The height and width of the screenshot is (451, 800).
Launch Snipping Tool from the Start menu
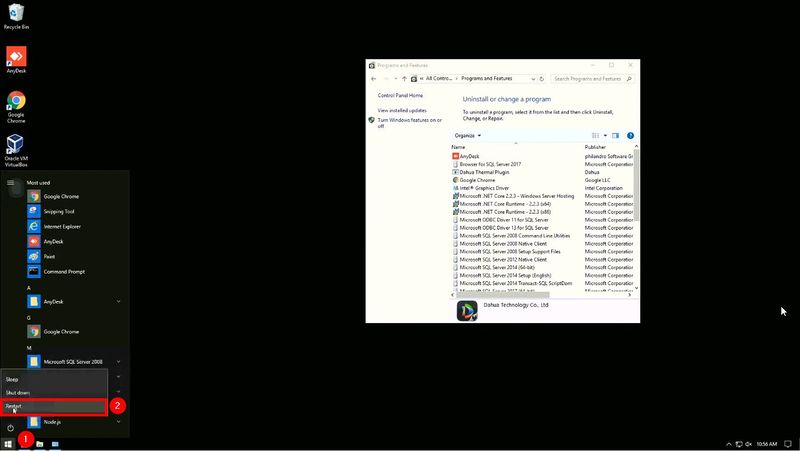pyautogui.click(x=61, y=211)
